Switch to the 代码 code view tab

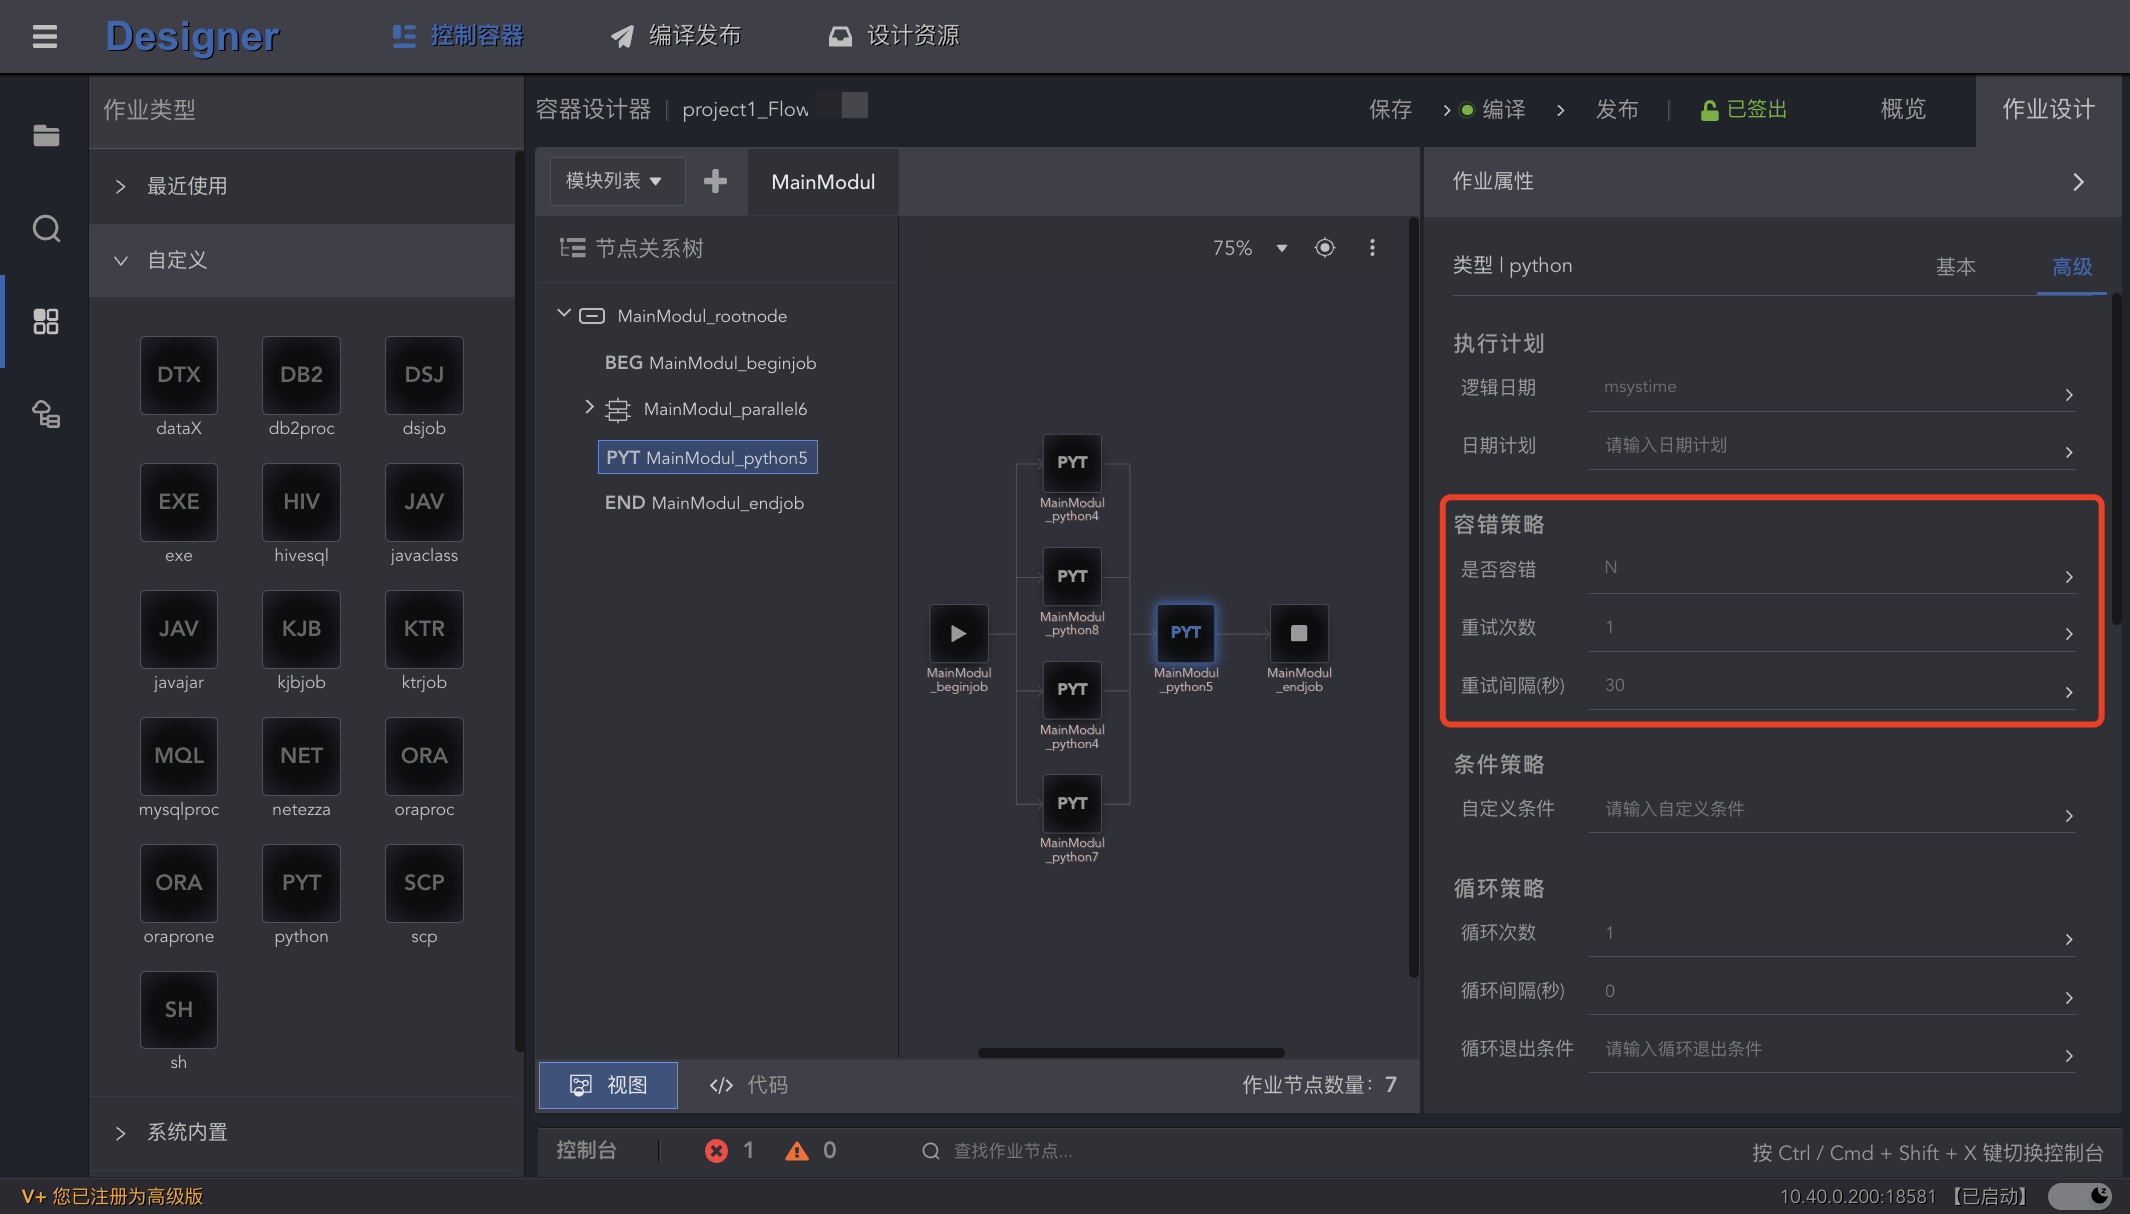(x=749, y=1085)
